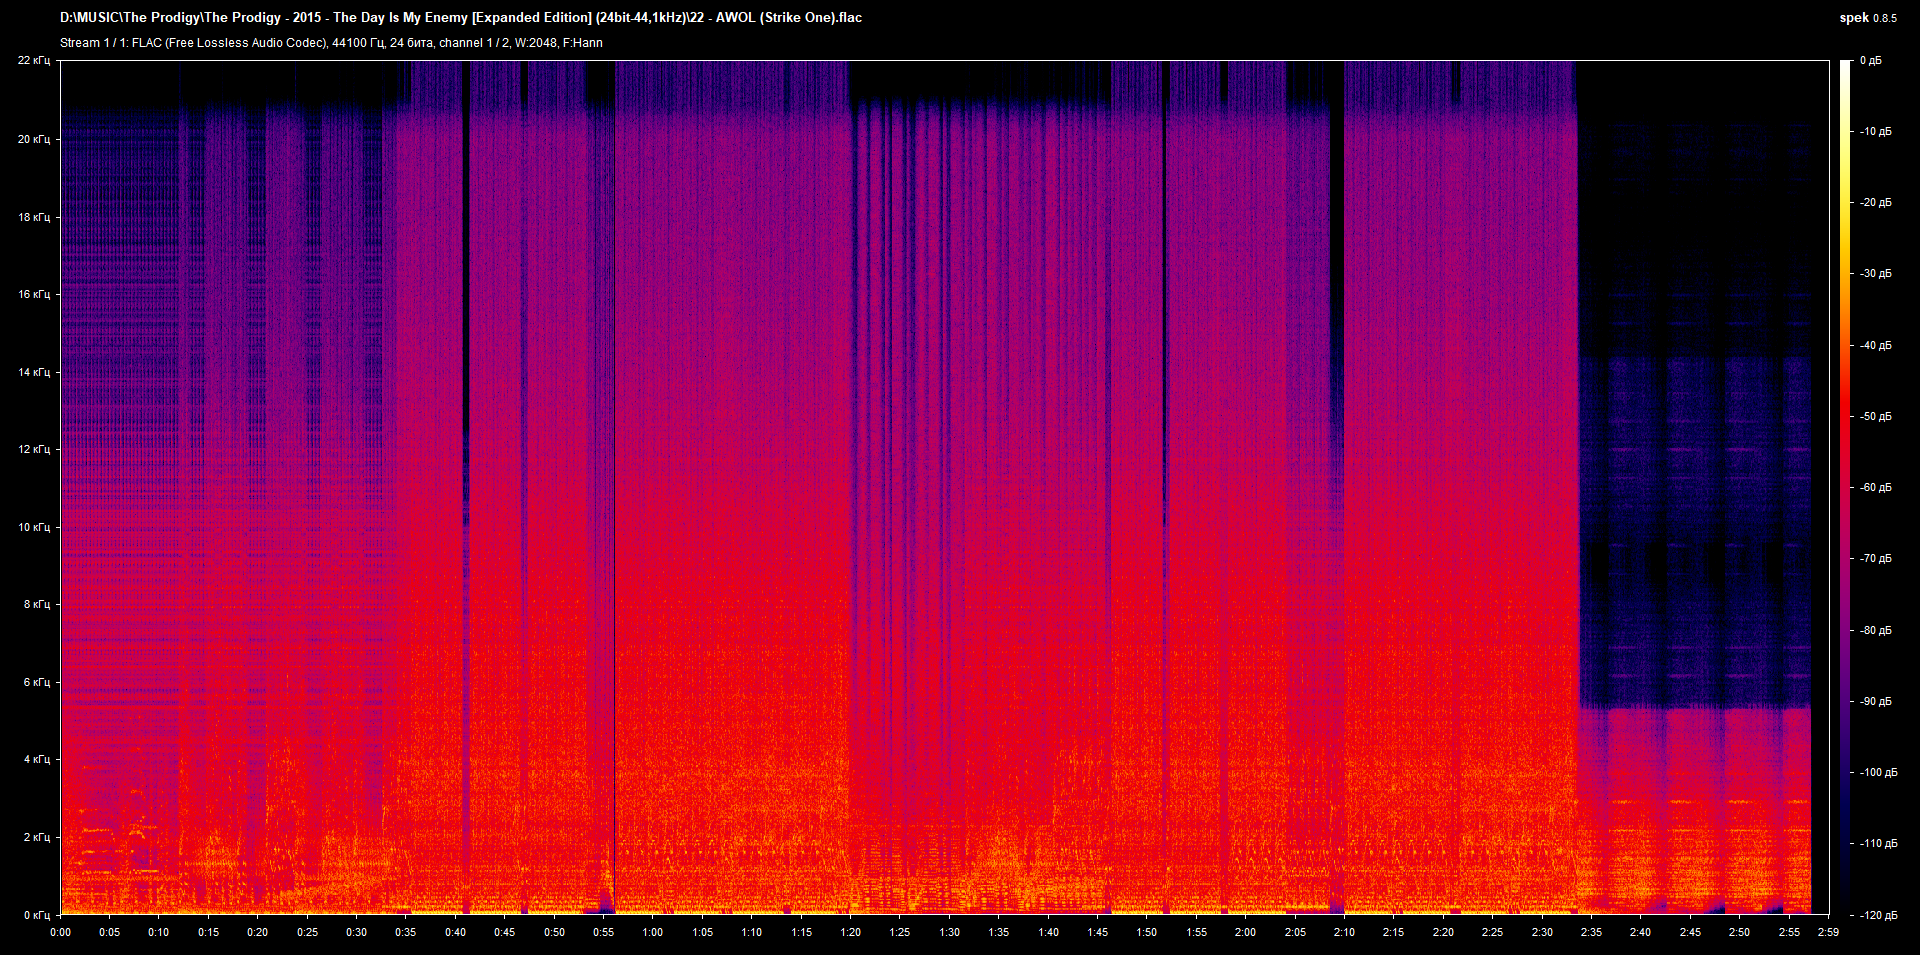Click the 0:00 start time label
1920x955 pixels.
(x=60, y=932)
